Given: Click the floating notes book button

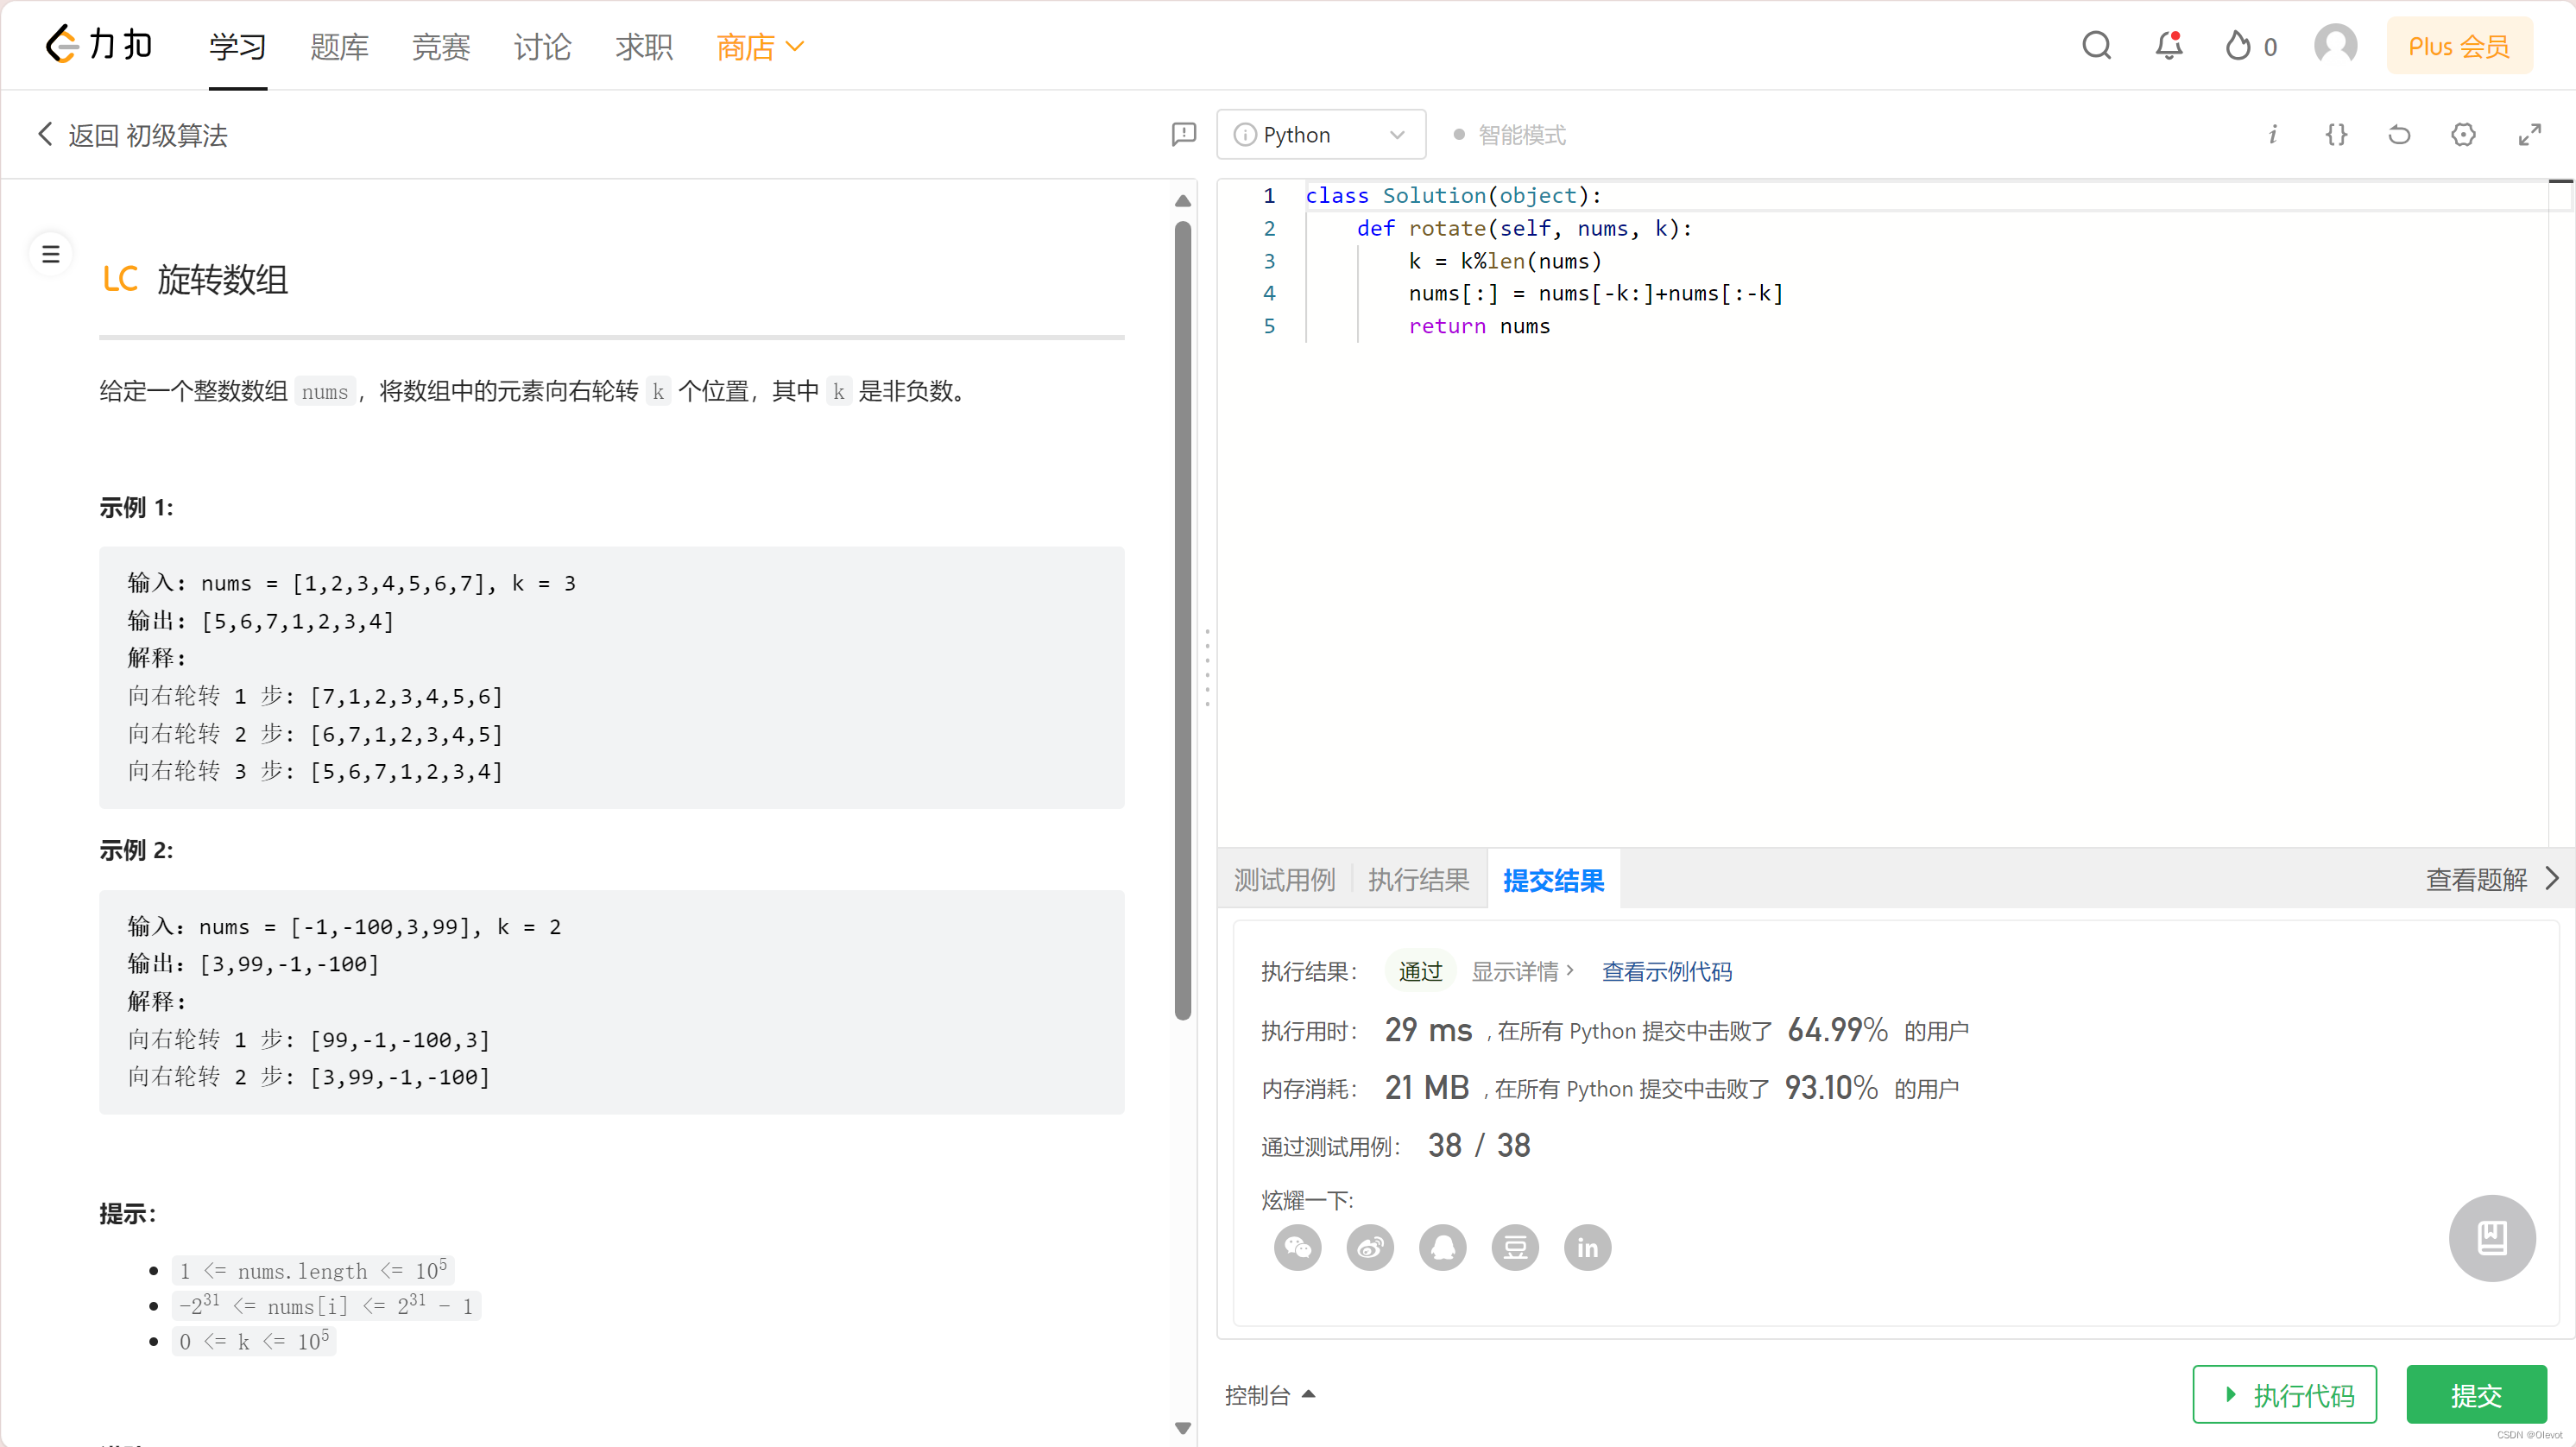Looking at the screenshot, I should pos(2491,1237).
